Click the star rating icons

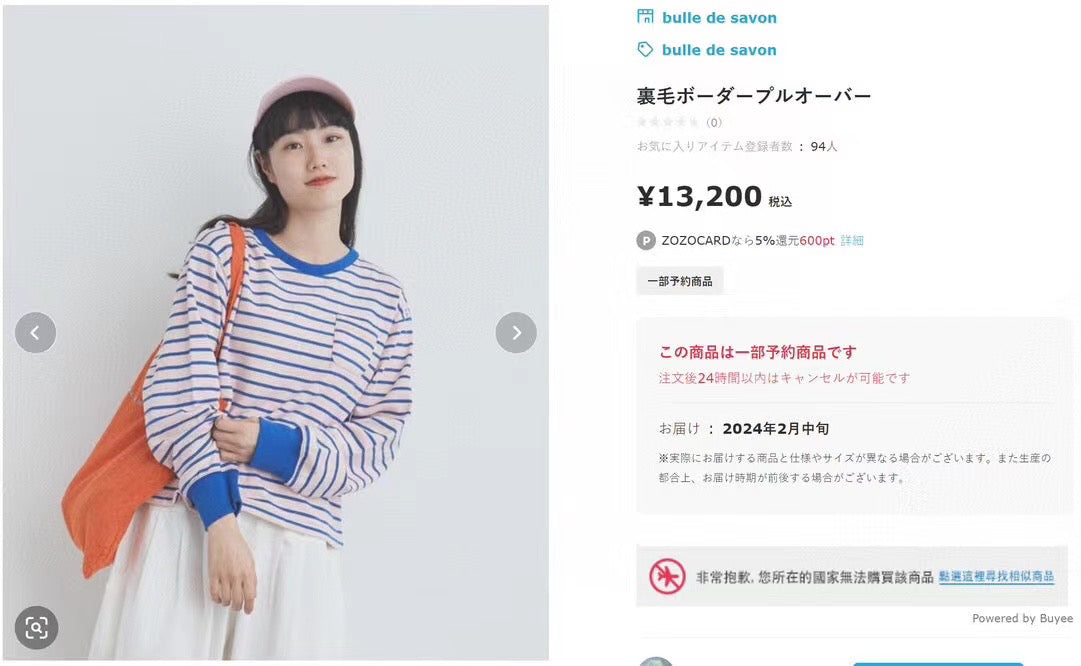(x=667, y=122)
